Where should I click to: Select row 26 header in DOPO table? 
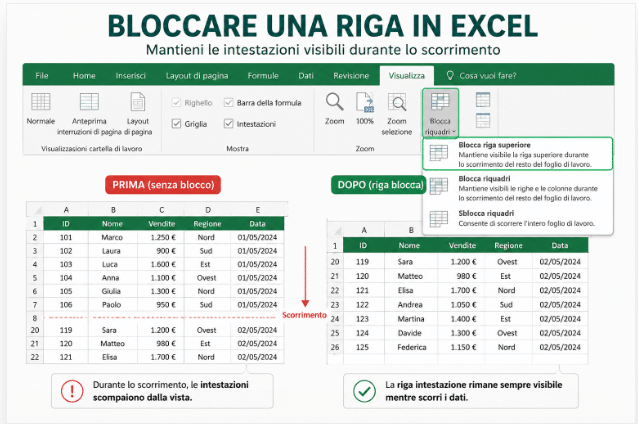335,347
